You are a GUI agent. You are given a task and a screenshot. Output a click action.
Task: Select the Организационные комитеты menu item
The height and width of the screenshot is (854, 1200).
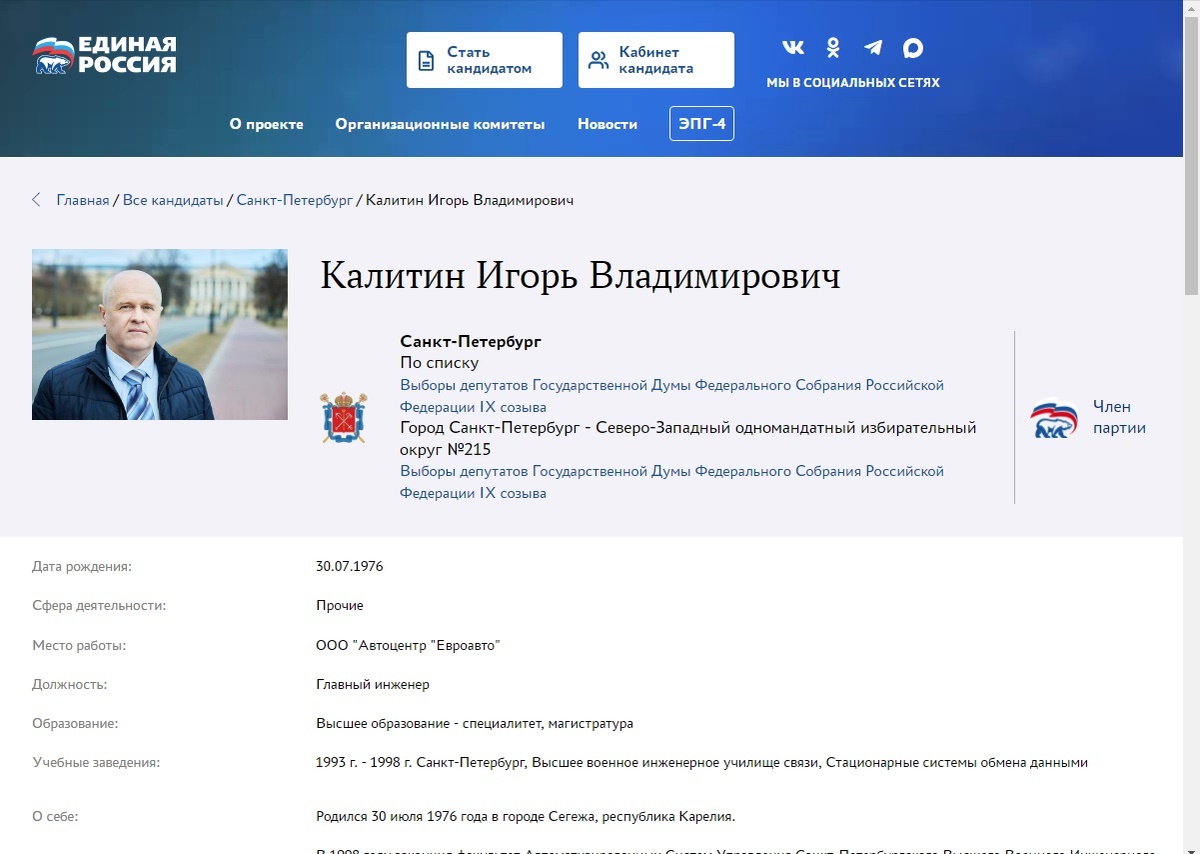[x=440, y=124]
